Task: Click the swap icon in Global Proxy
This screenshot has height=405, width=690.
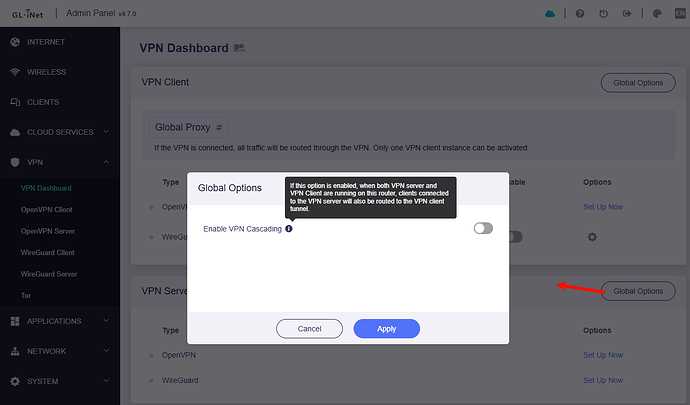Action: pos(219,127)
